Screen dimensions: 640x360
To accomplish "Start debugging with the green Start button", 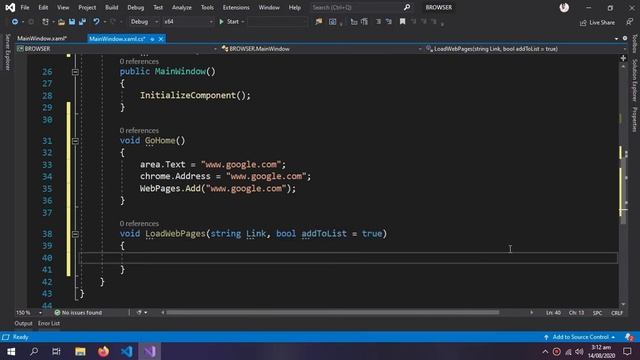I will click(229, 22).
